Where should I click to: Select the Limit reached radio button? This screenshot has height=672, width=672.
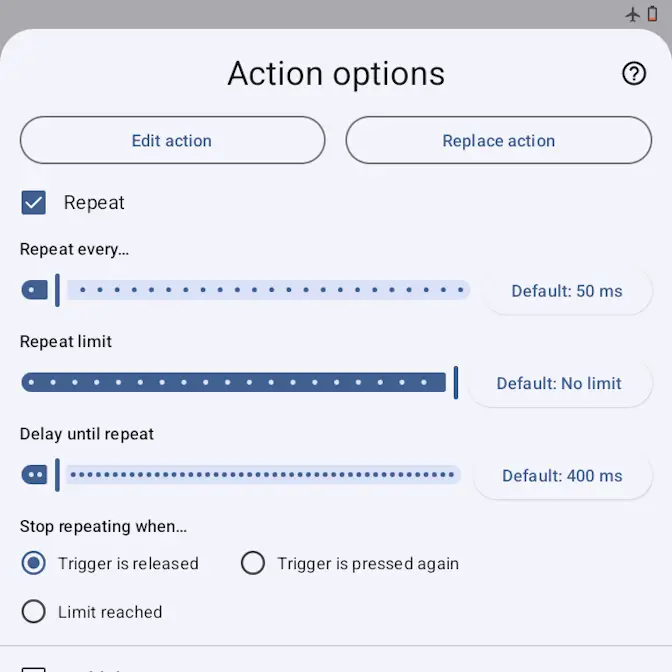(x=34, y=611)
